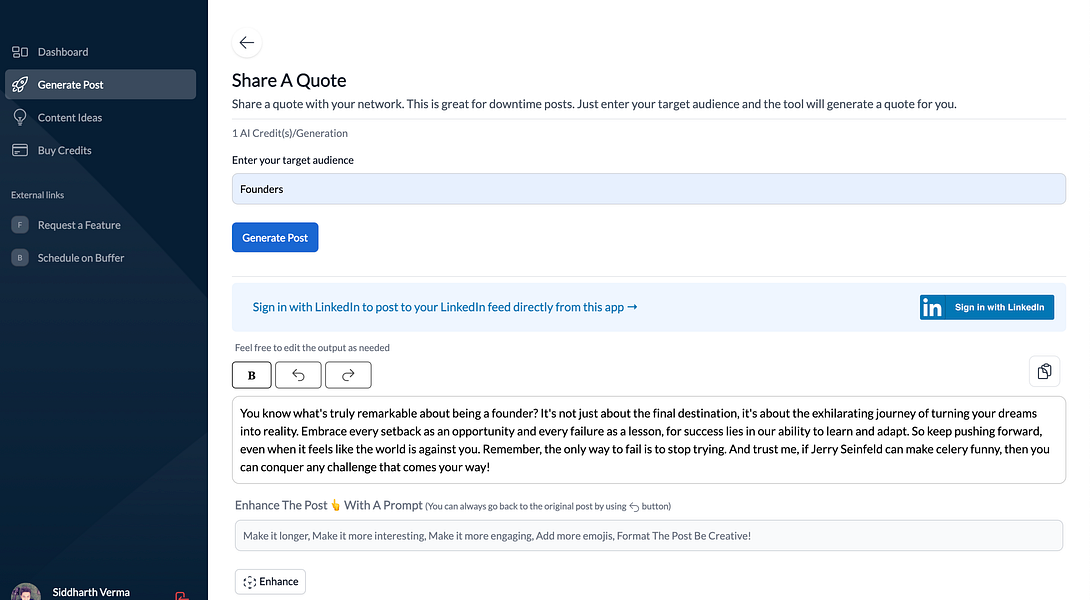Image resolution: width=1090 pixels, height=600 pixels.
Task: Click the 1 AI Credit(s)/Generation text
Action: (x=290, y=133)
